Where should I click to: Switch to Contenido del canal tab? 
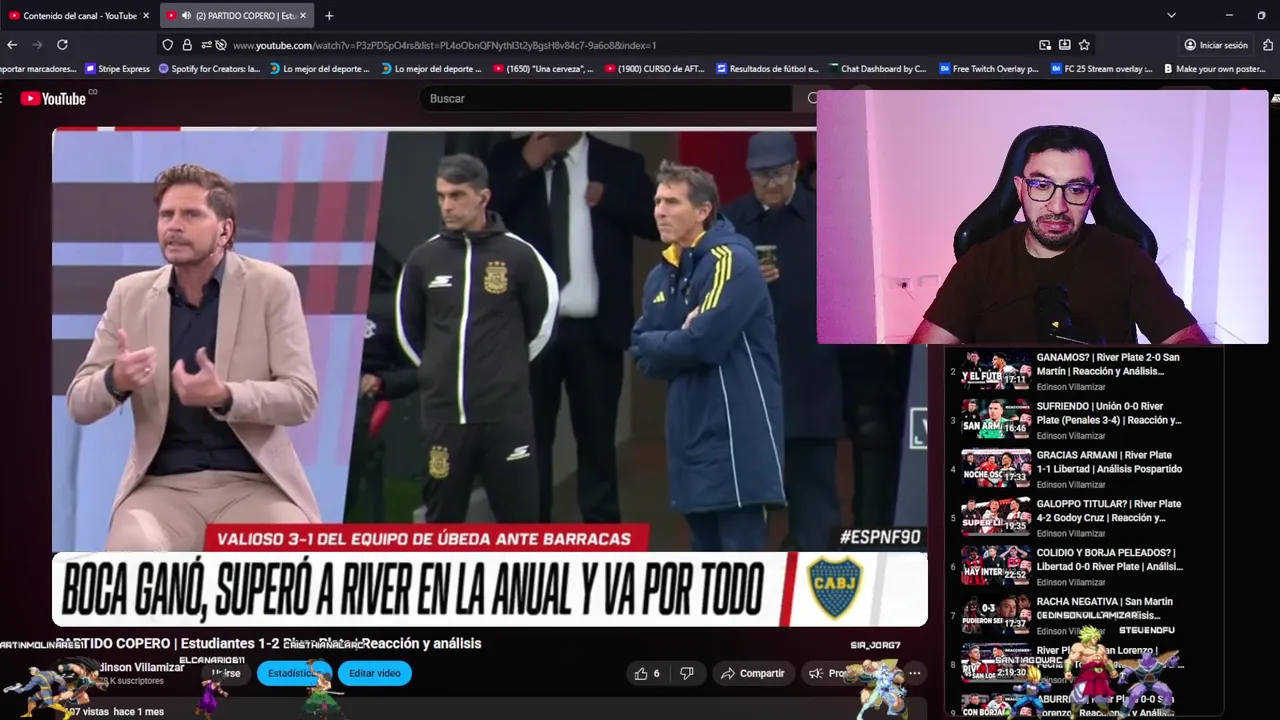pyautogui.click(x=78, y=16)
